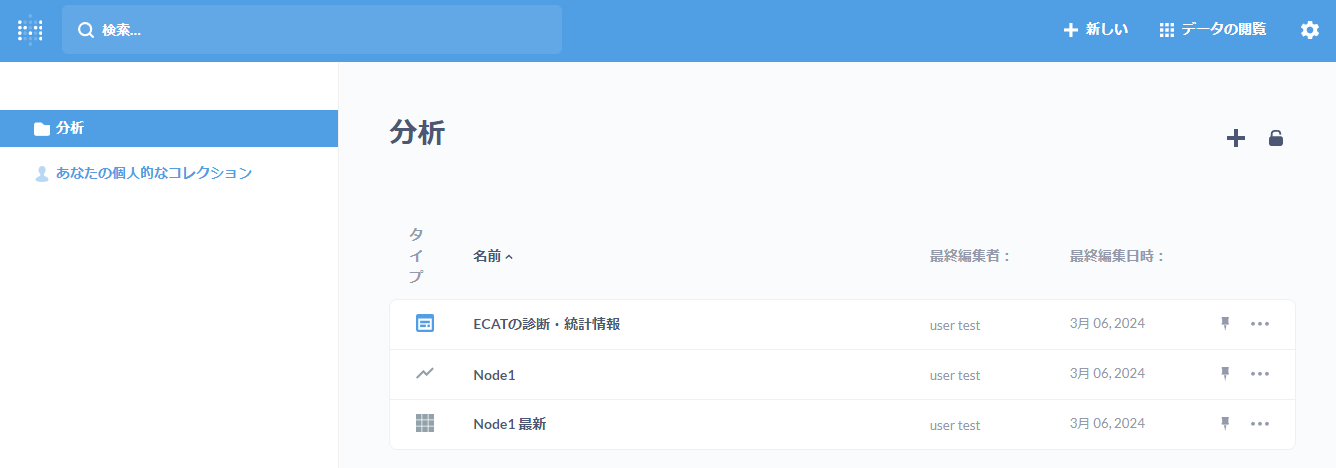The height and width of the screenshot is (468, 1336).
Task: Open more options for Node1 row
Action: (x=1260, y=373)
